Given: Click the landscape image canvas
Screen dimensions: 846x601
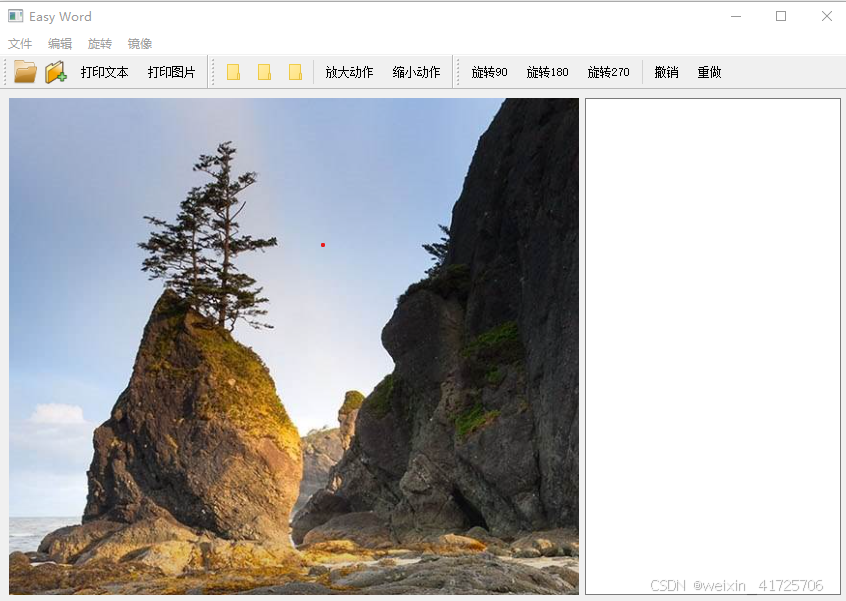Looking at the screenshot, I should 294,346.
